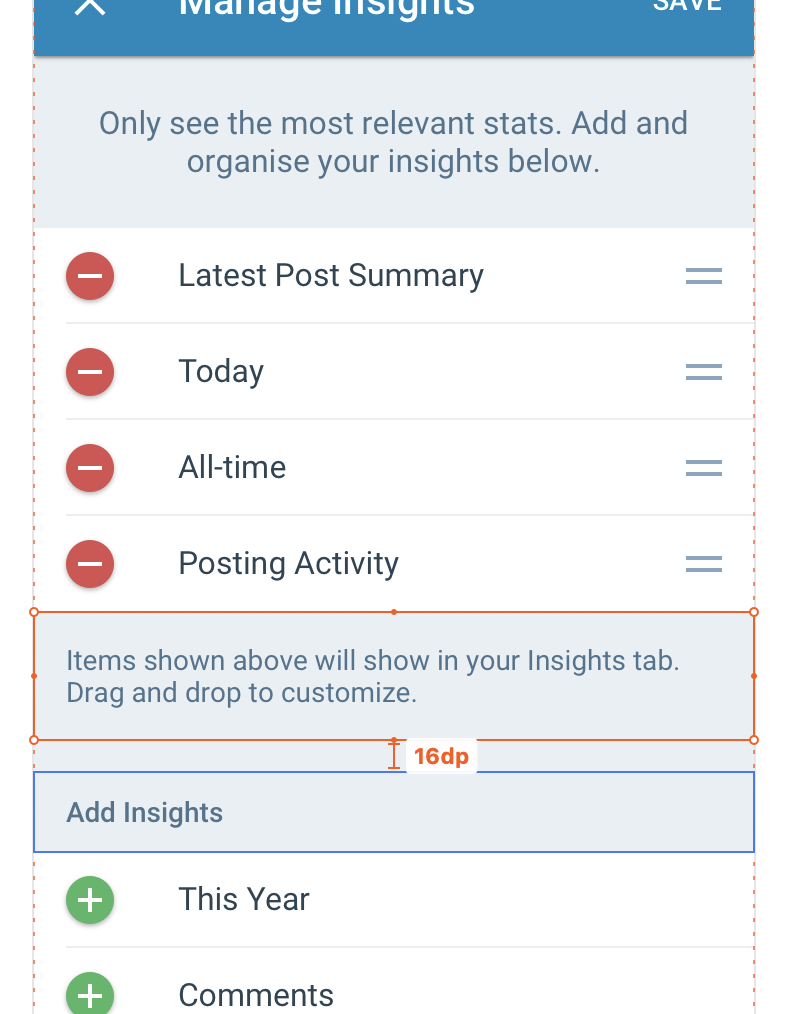This screenshot has height=1014, width=788.
Task: Close the Manage Insights screen
Action: pyautogui.click(x=90, y=6)
